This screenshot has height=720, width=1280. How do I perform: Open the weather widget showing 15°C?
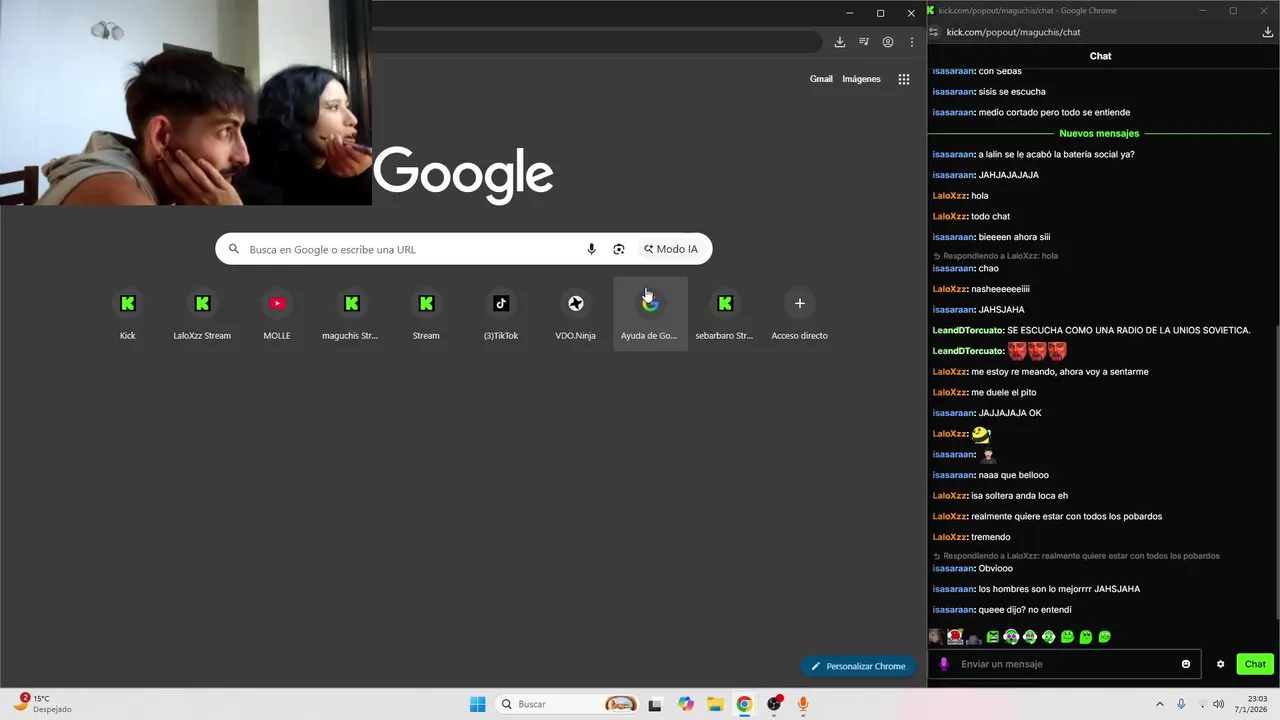click(x=42, y=704)
